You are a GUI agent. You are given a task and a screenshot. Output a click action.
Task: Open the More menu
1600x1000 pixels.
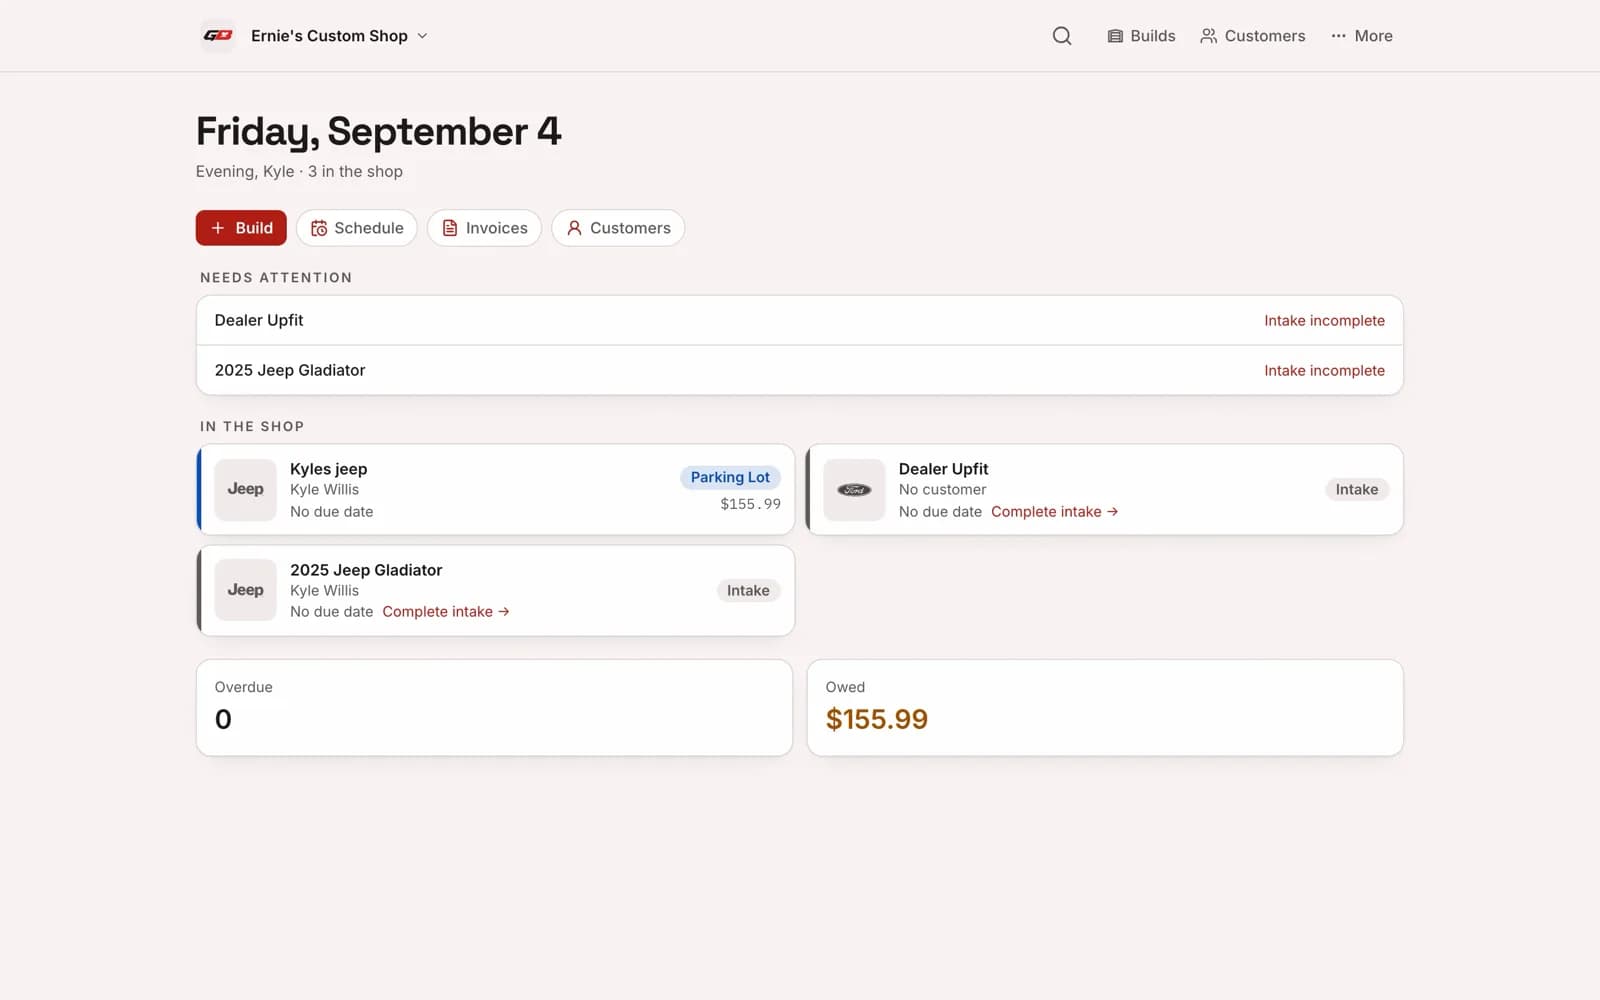(x=1362, y=36)
